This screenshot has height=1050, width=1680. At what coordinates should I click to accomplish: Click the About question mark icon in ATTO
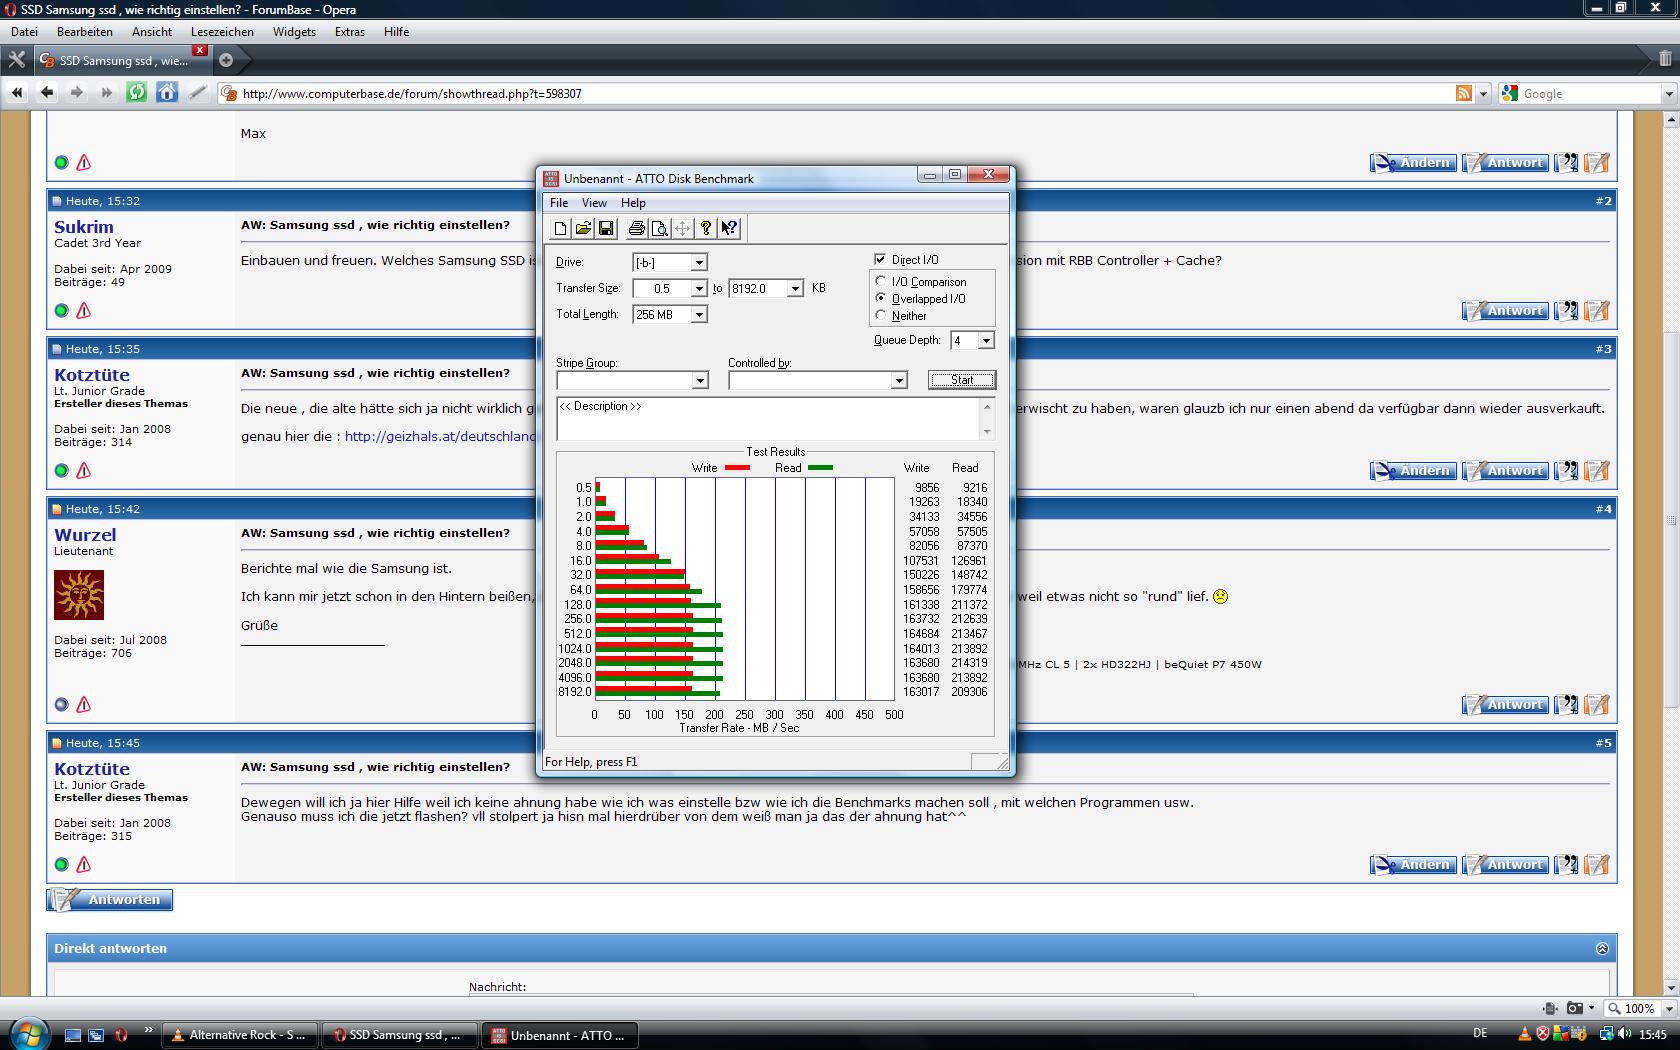(705, 229)
